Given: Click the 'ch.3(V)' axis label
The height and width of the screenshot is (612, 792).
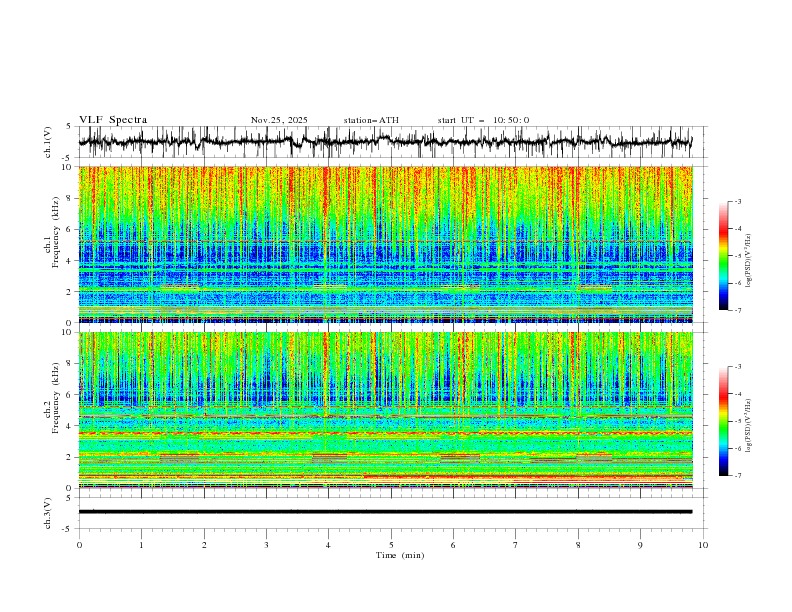Looking at the screenshot, I should (48, 513).
